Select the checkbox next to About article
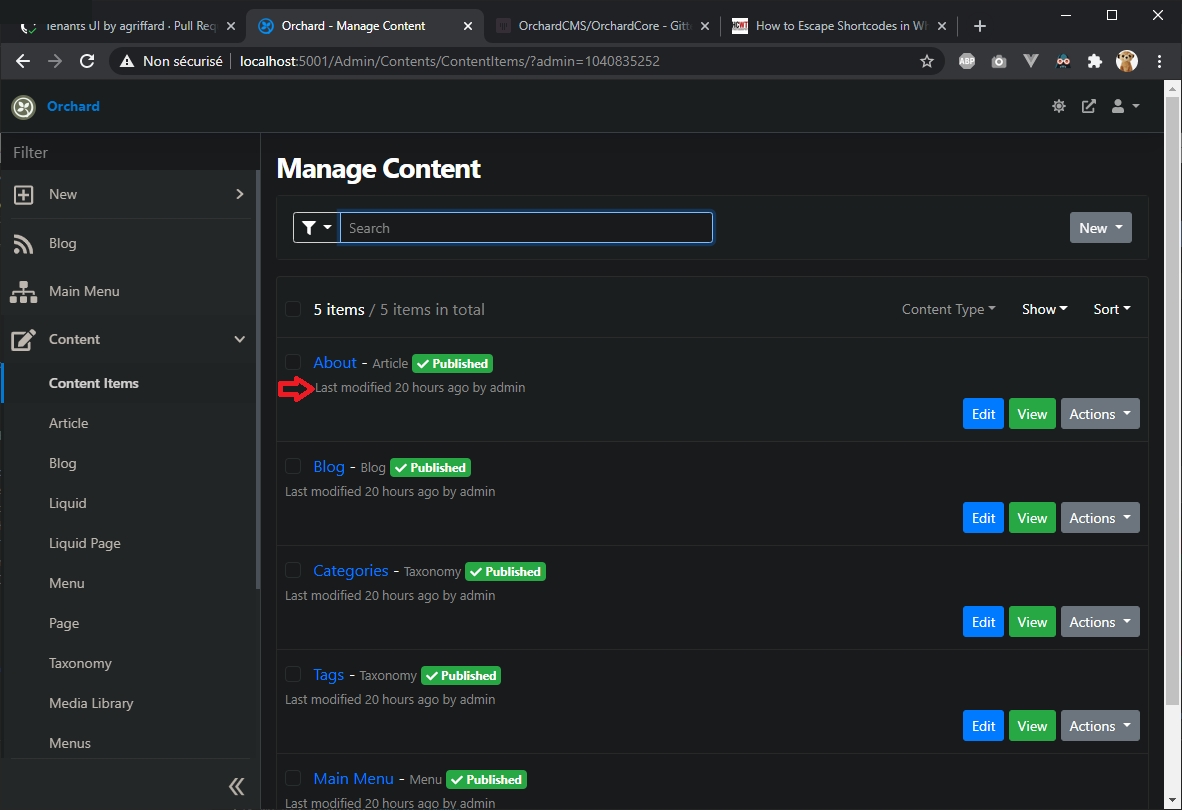 coord(293,362)
